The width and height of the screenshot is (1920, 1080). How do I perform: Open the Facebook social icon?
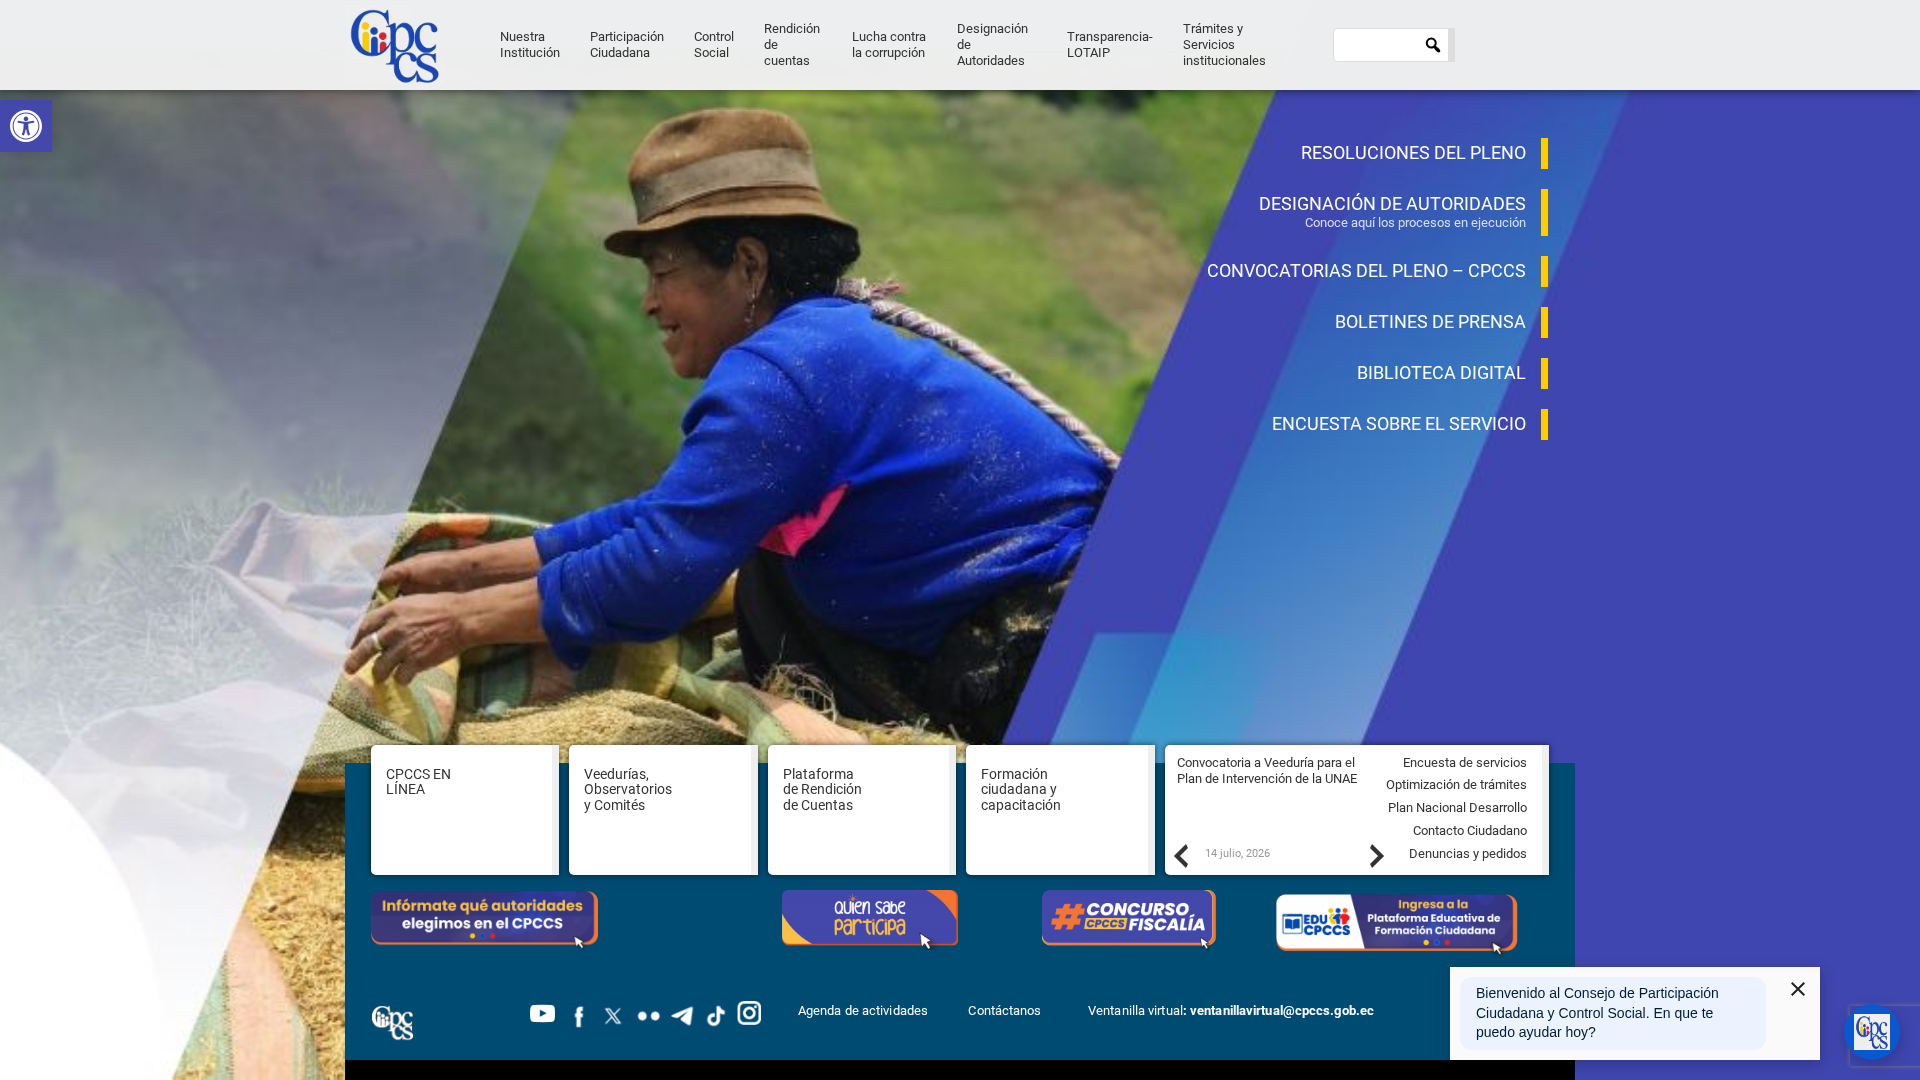point(579,1016)
